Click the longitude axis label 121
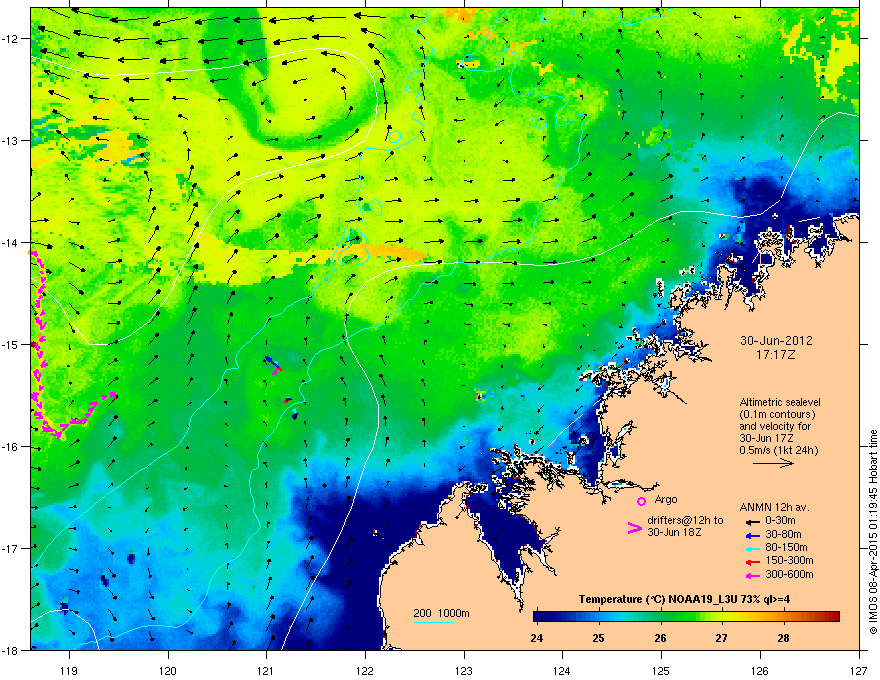Image resolution: width=880 pixels, height=680 pixels. click(265, 670)
